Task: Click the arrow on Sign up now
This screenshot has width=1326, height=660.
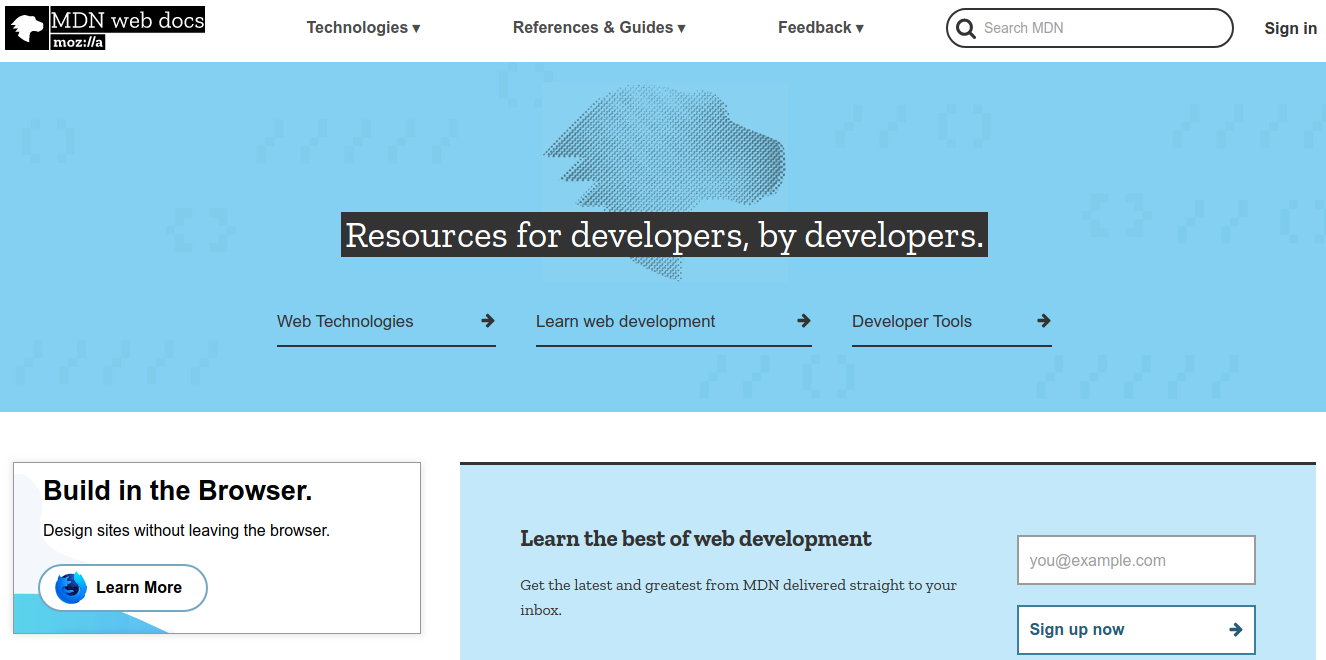Action: 1236,630
